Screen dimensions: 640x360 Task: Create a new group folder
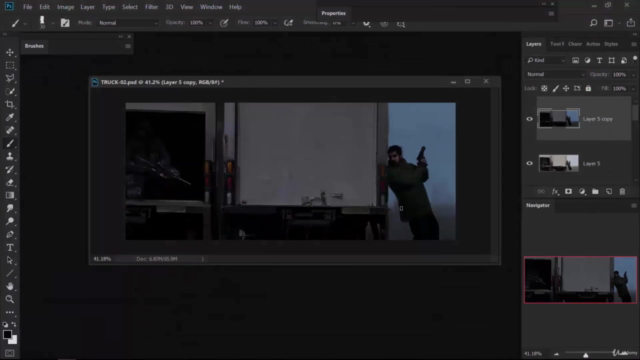(596, 191)
